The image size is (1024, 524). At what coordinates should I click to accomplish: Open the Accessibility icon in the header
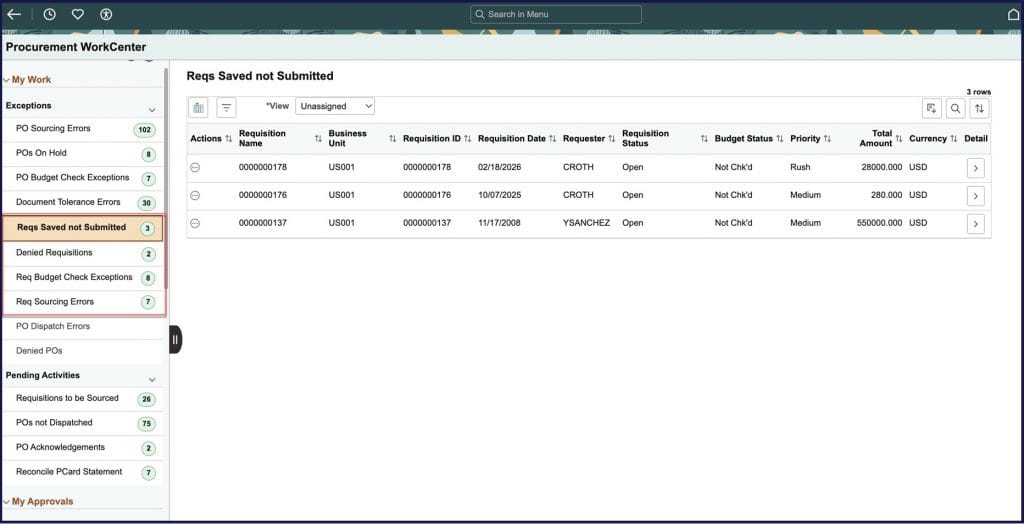click(x=106, y=14)
